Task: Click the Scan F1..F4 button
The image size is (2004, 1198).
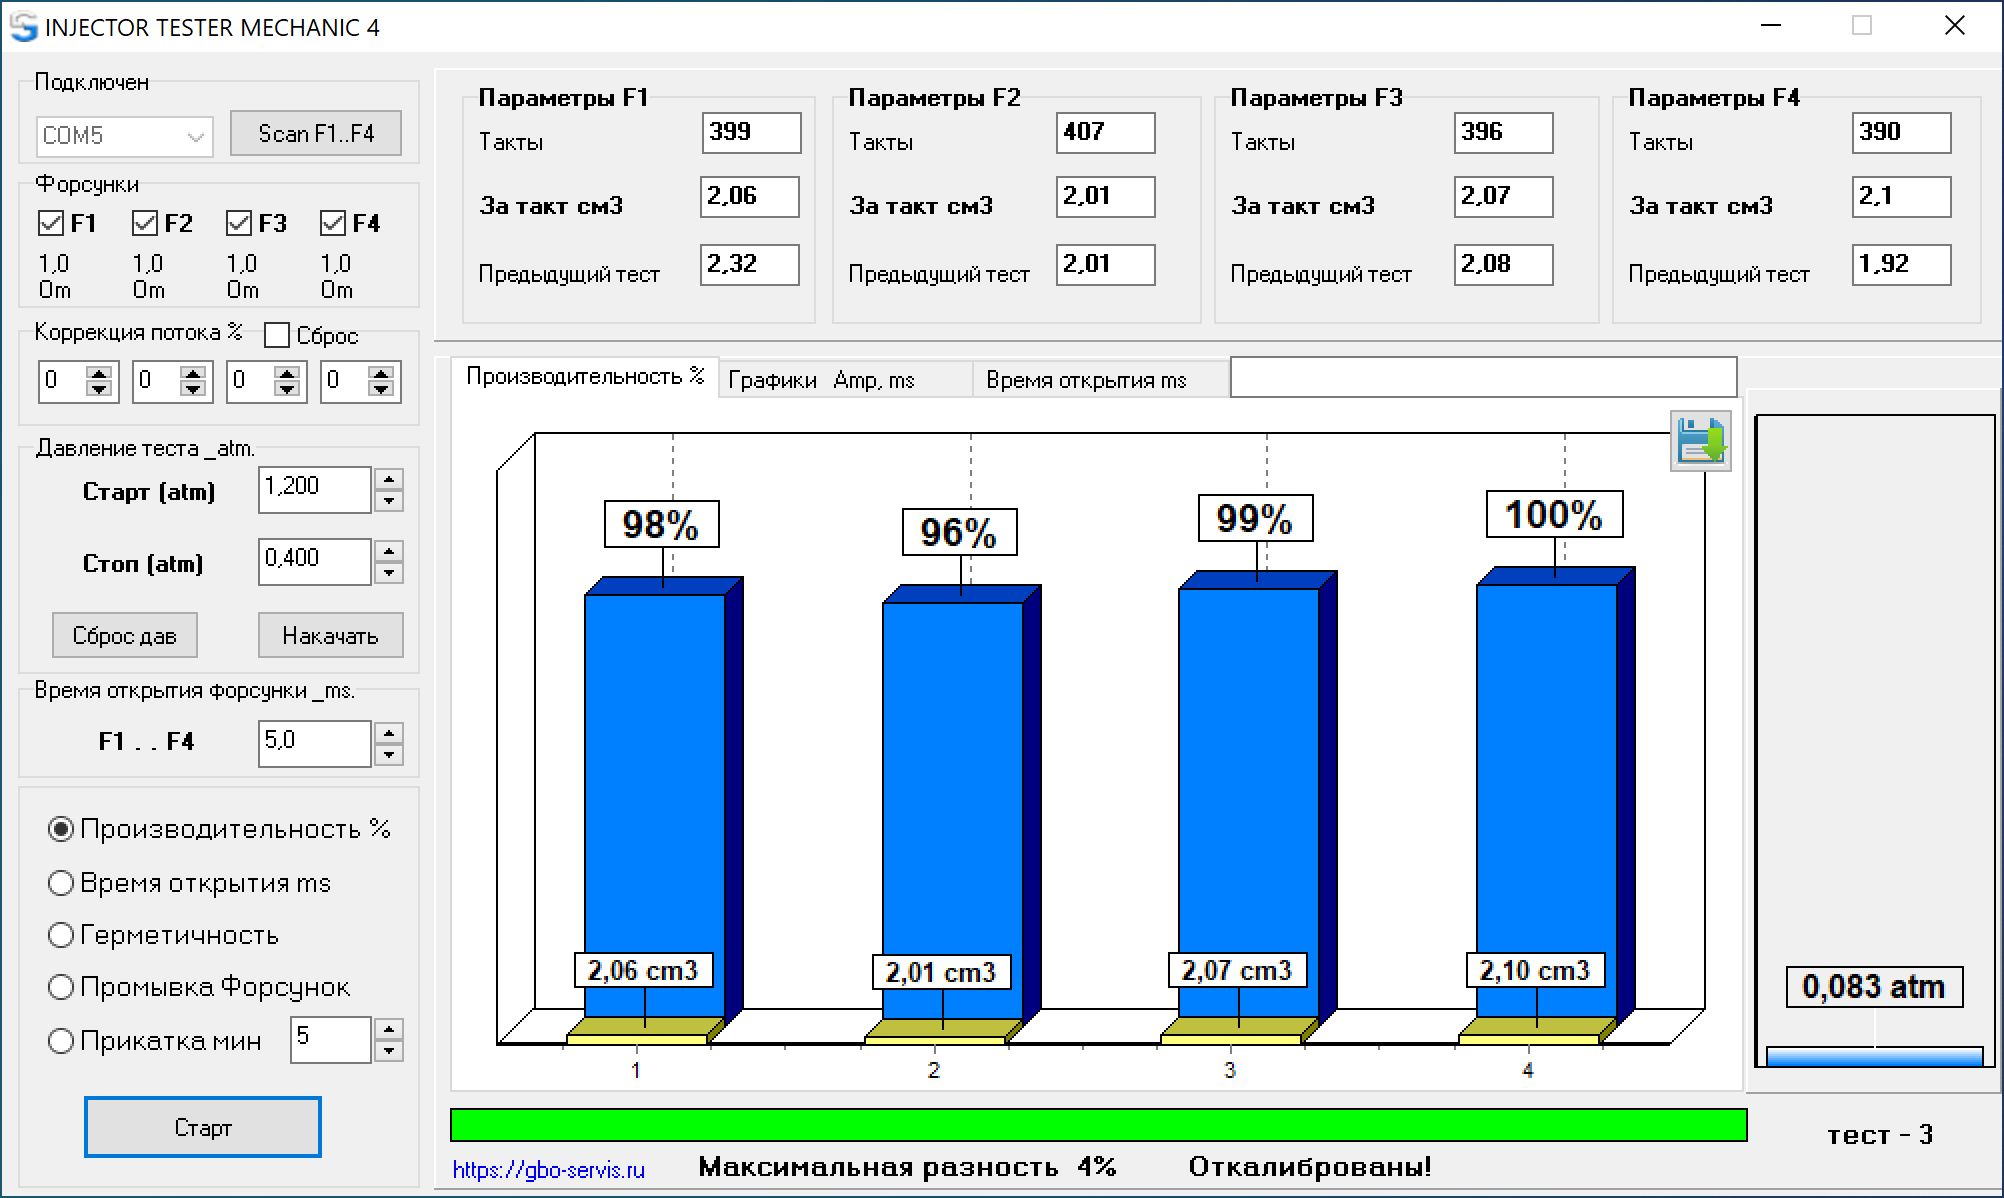Action: click(316, 134)
